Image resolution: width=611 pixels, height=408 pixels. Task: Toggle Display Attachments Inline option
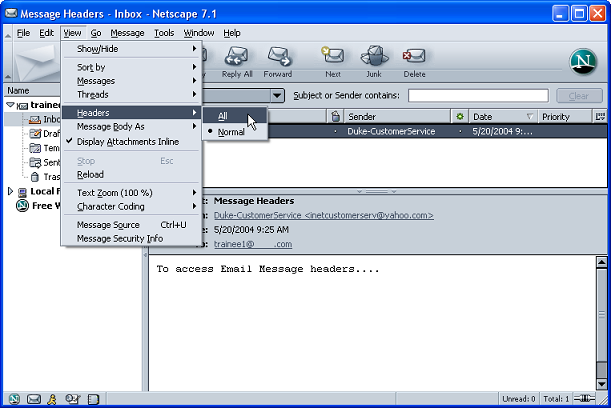click(130, 142)
